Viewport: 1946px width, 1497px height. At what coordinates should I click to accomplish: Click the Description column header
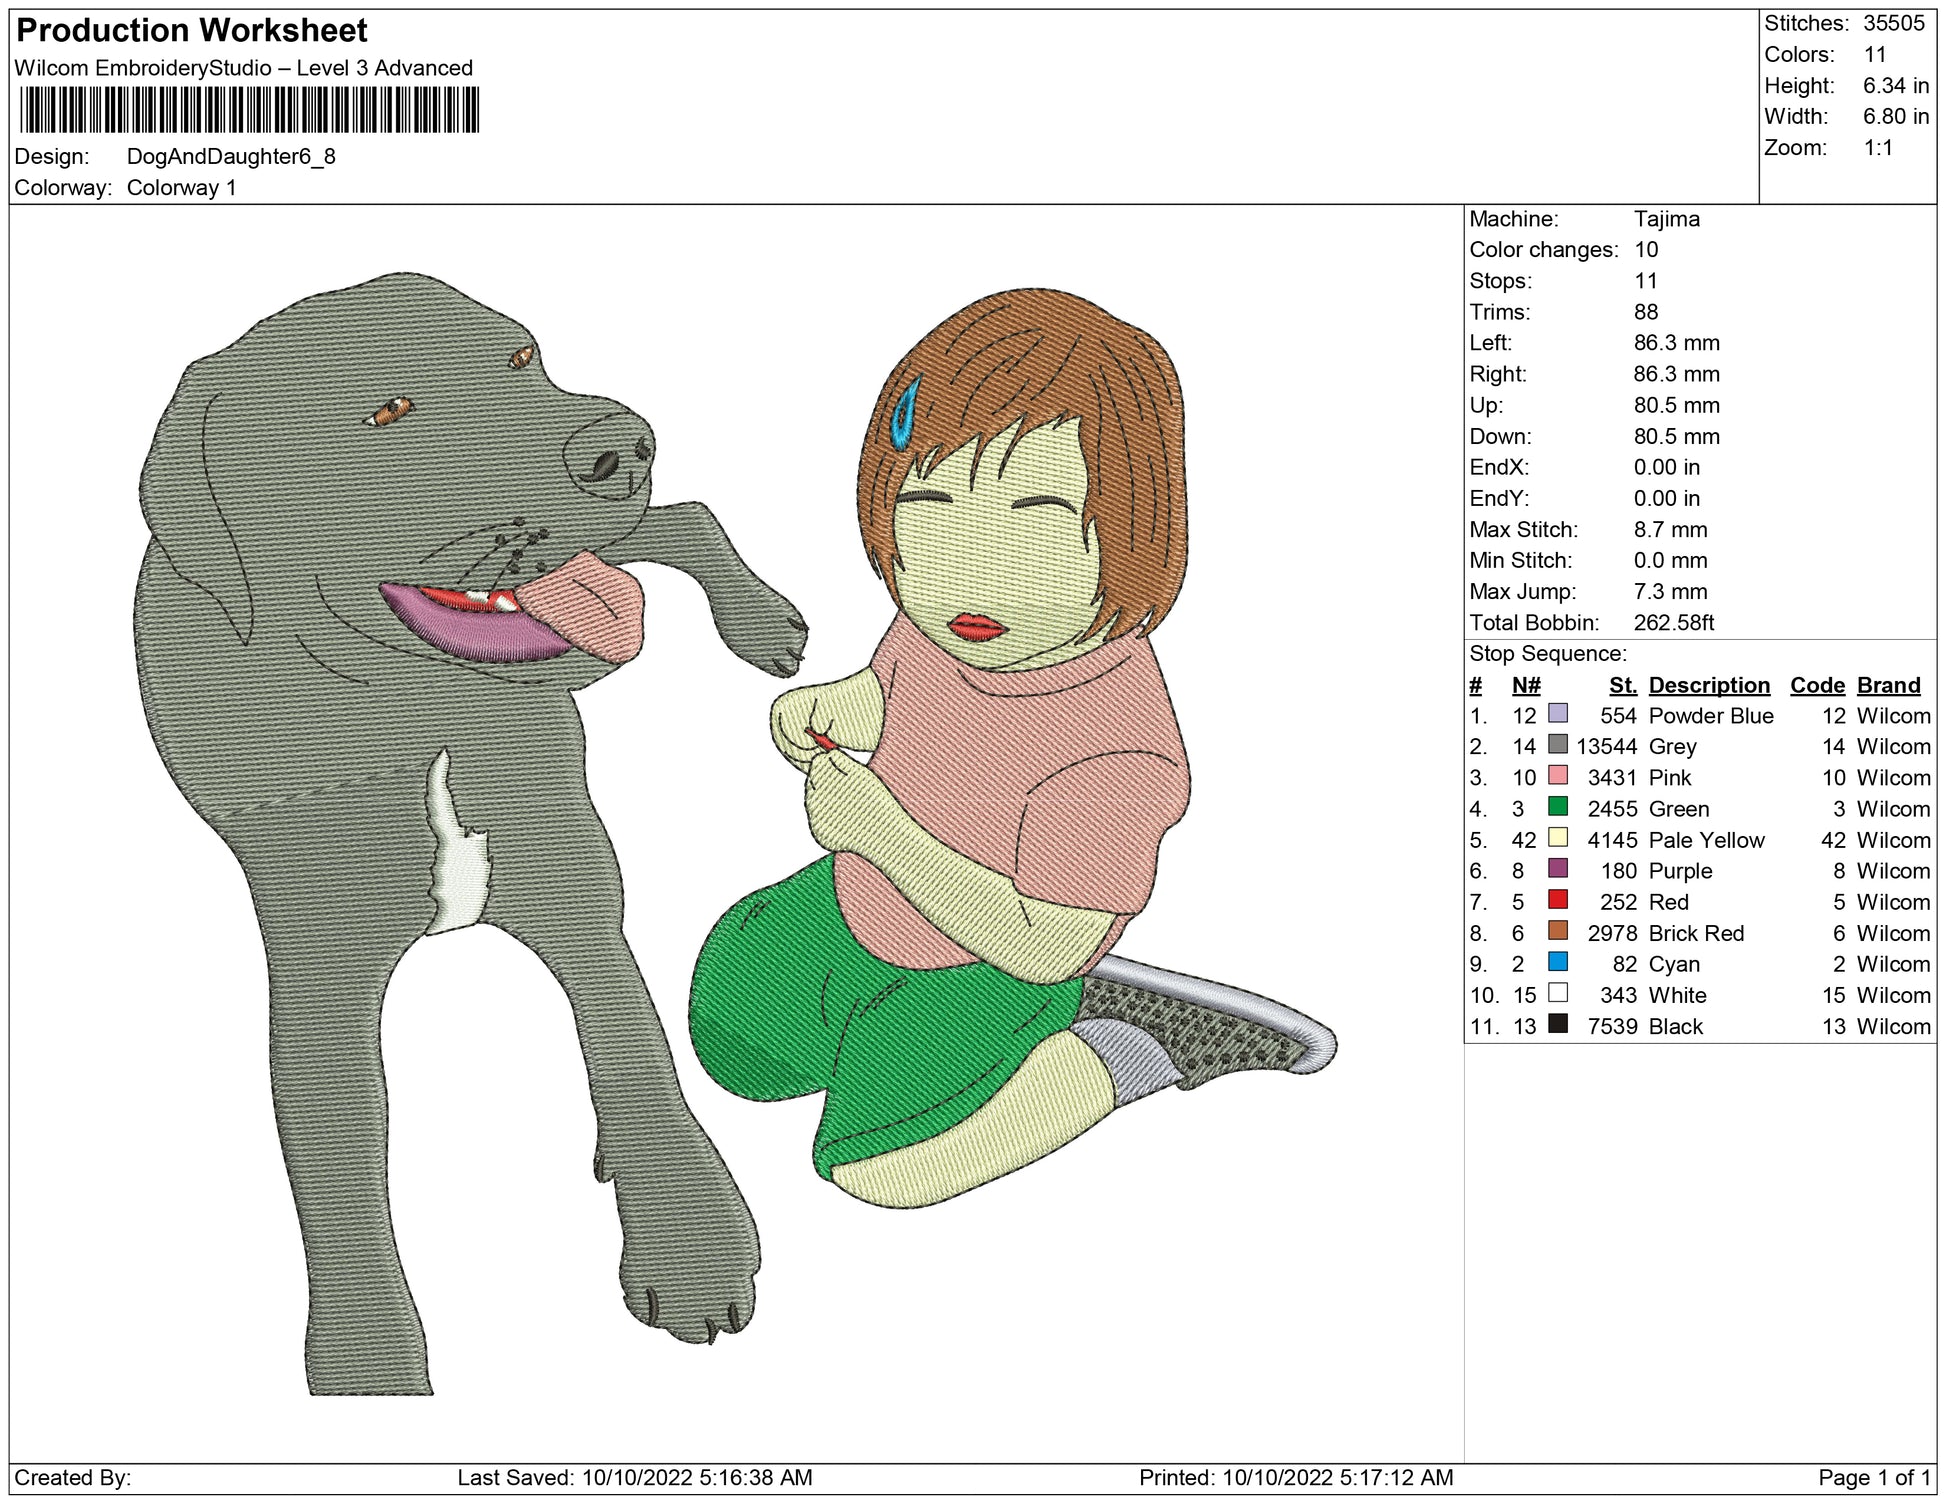[x=1708, y=685]
